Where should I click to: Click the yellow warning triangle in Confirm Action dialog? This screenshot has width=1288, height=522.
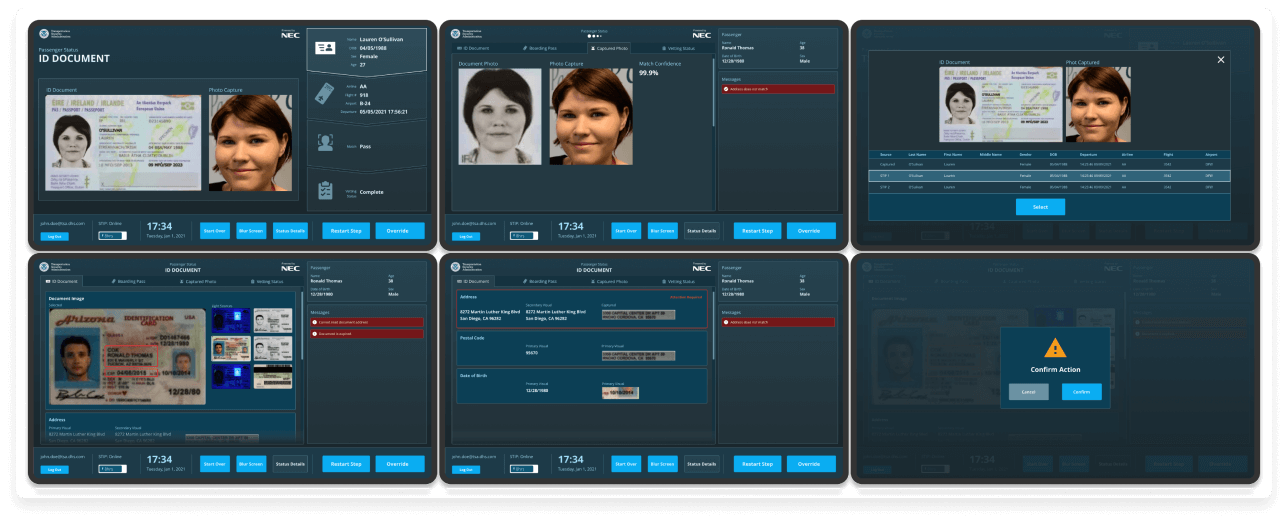(x=1055, y=348)
